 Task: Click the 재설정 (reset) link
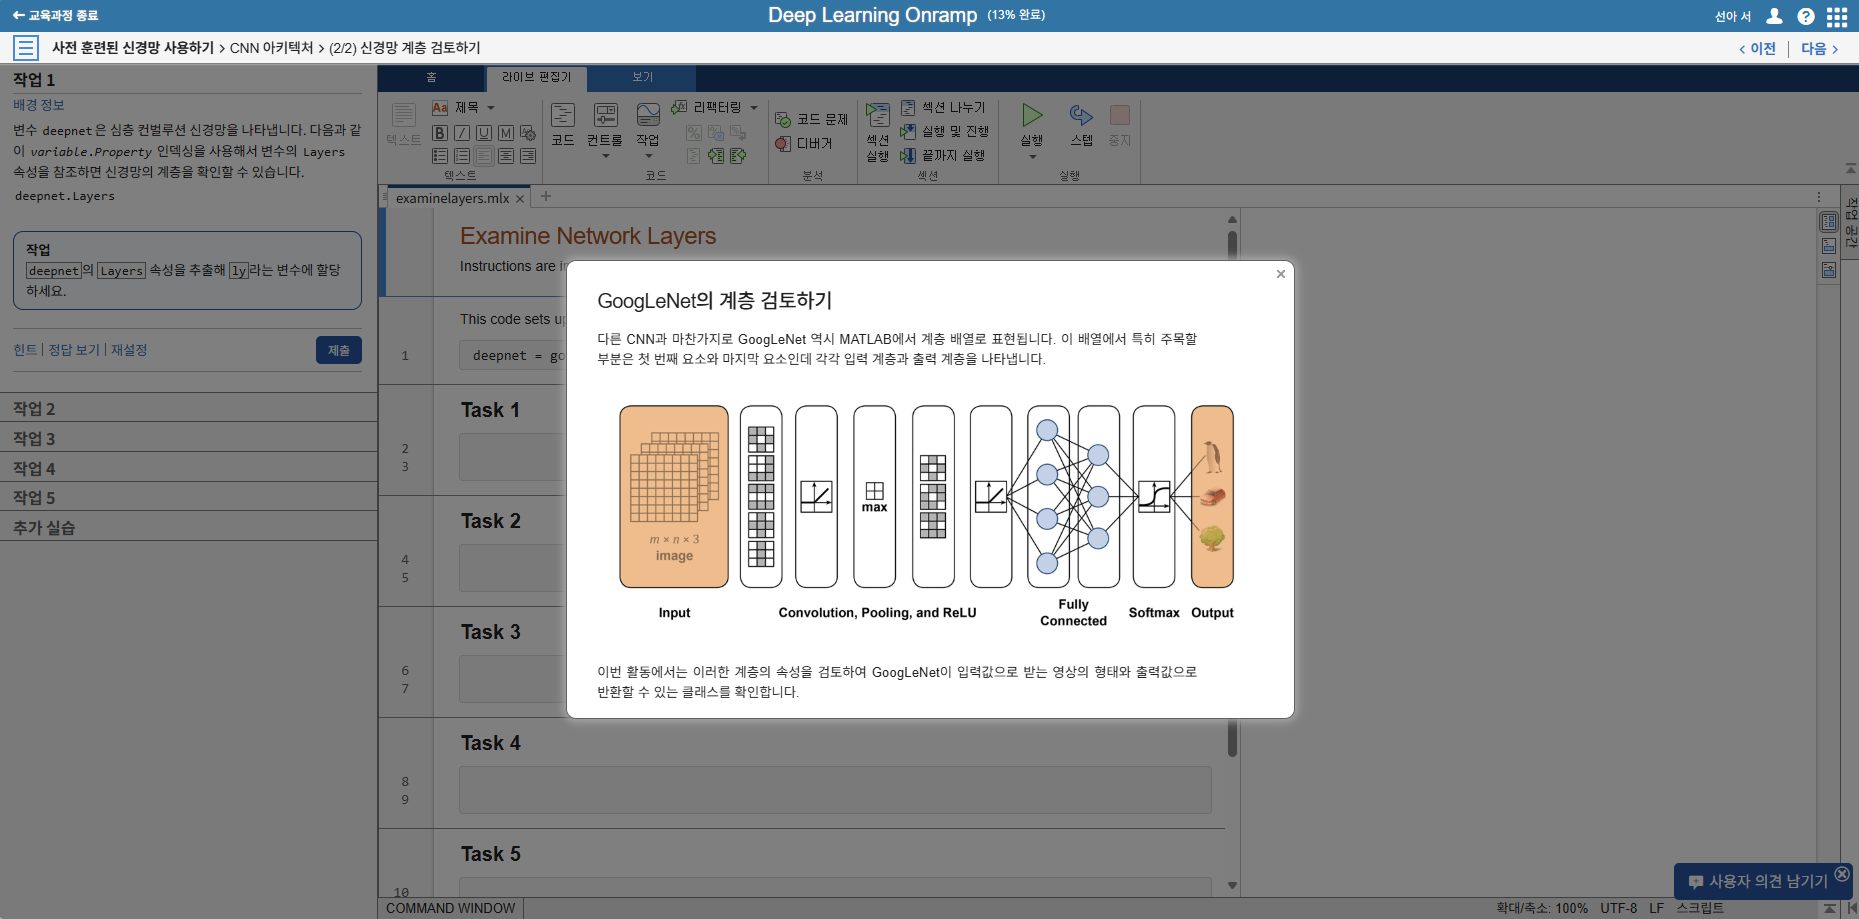click(129, 350)
